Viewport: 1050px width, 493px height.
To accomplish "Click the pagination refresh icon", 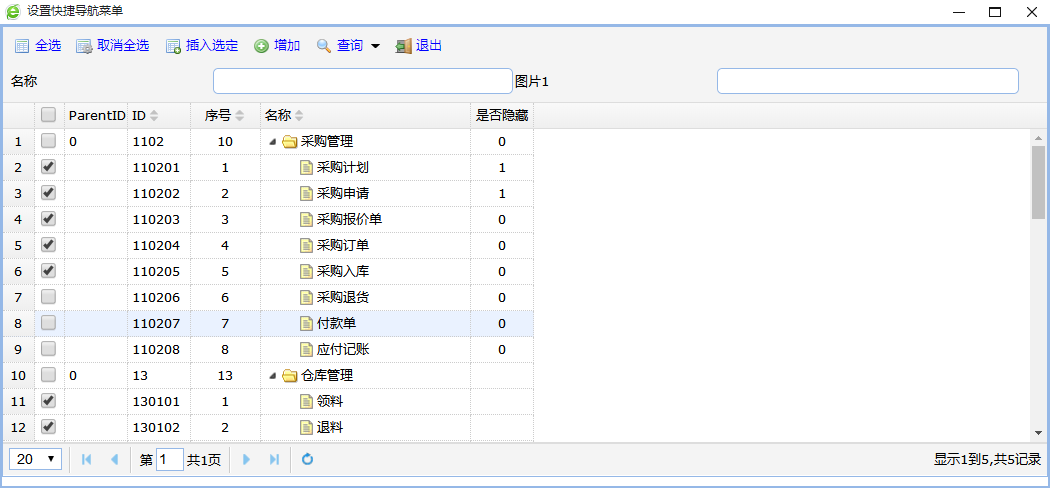I will tap(308, 459).
